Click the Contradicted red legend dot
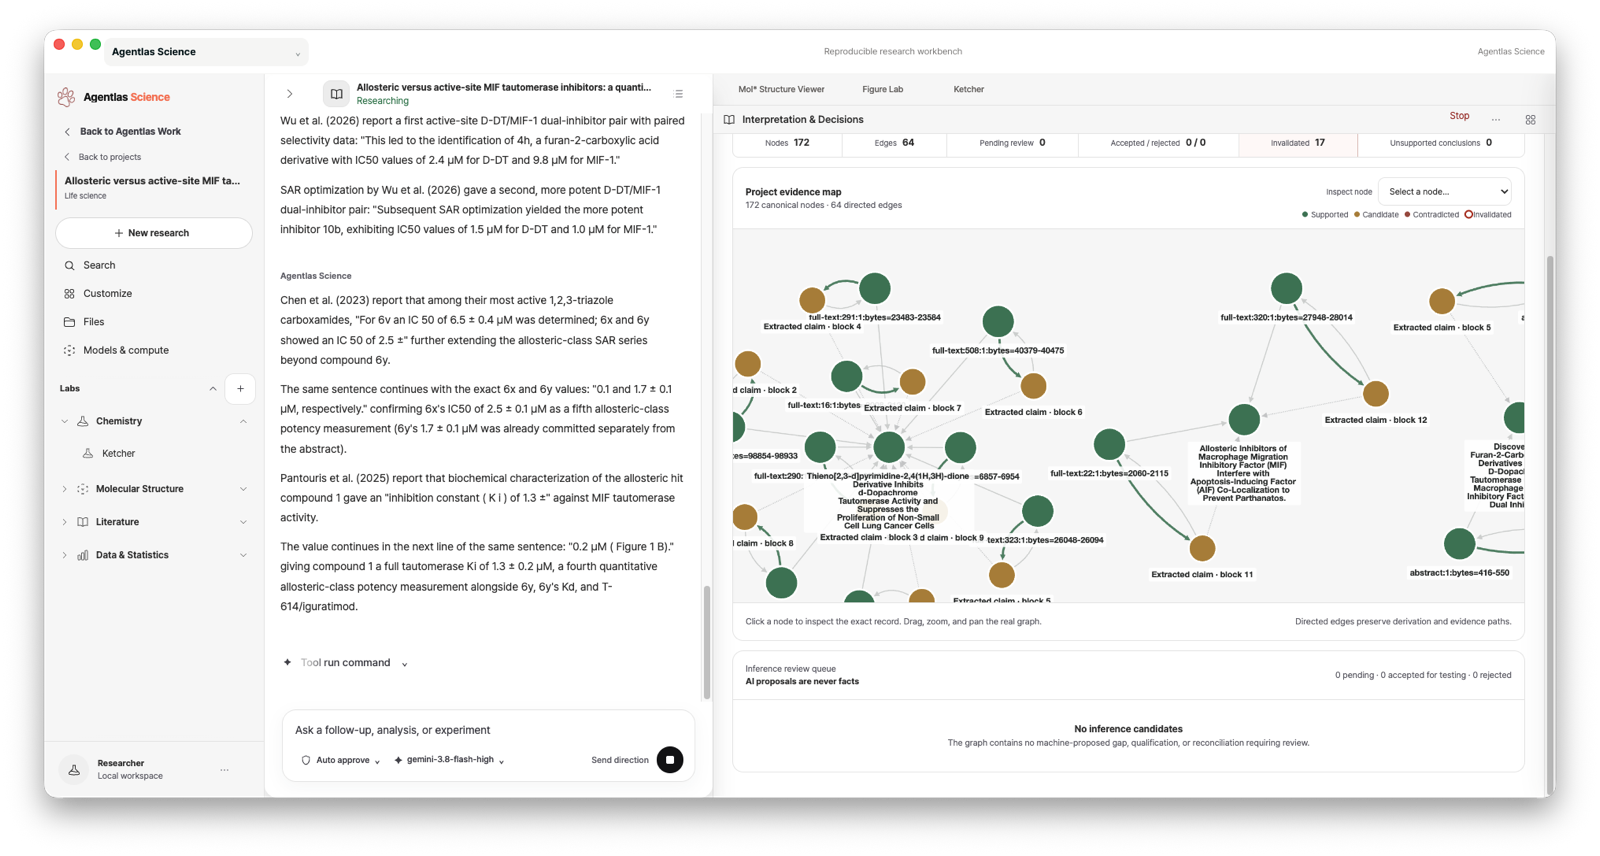 click(x=1407, y=215)
